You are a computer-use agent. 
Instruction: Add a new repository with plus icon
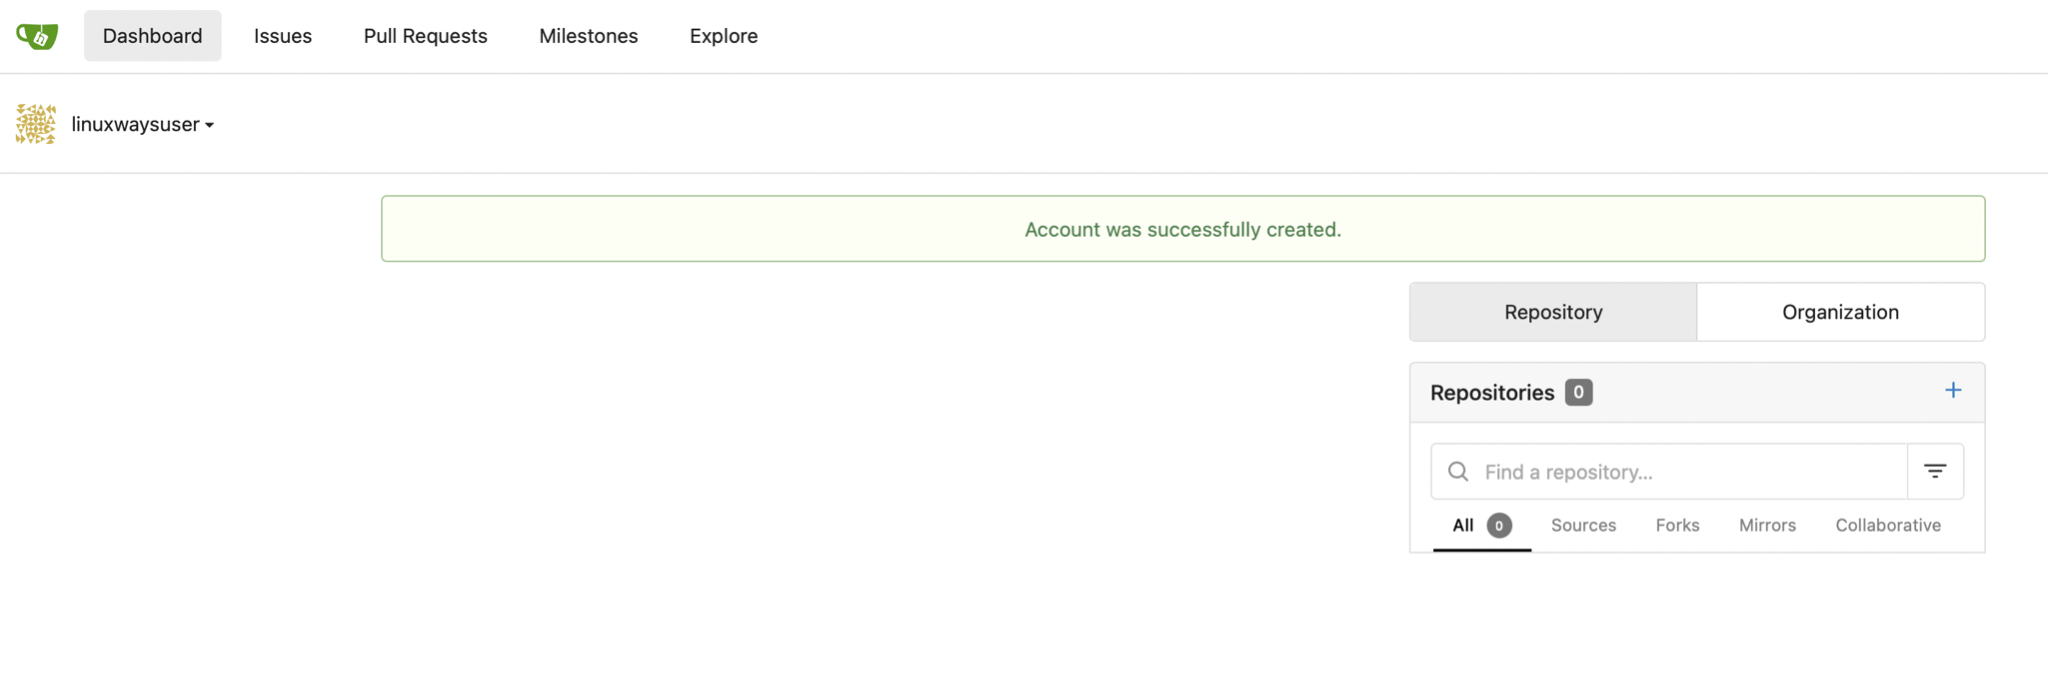pos(1953,391)
